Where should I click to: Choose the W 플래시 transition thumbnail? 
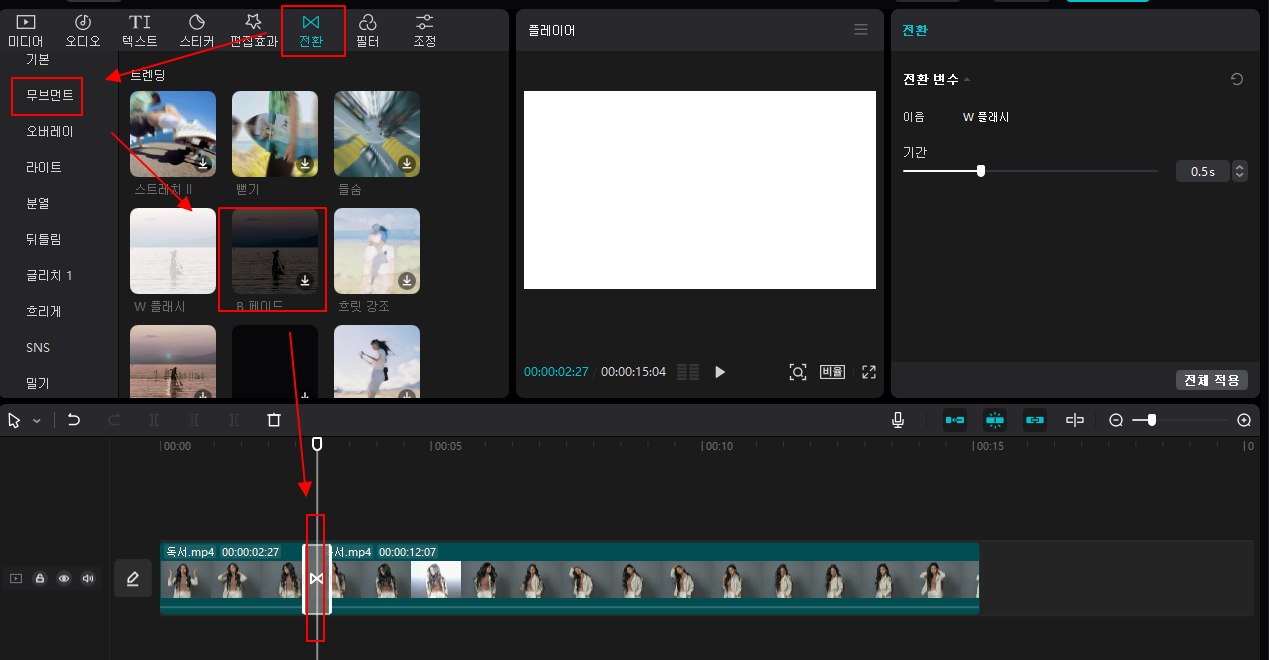[173, 251]
